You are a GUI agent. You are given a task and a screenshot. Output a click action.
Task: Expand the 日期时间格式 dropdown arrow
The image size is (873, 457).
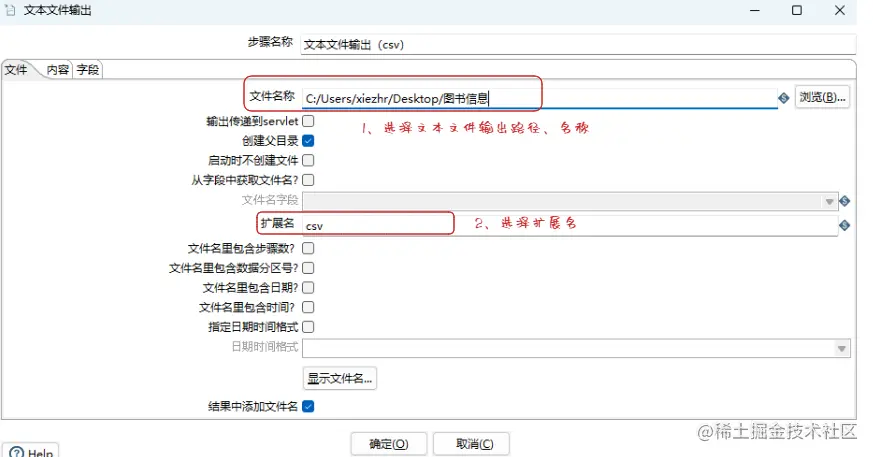click(842, 348)
